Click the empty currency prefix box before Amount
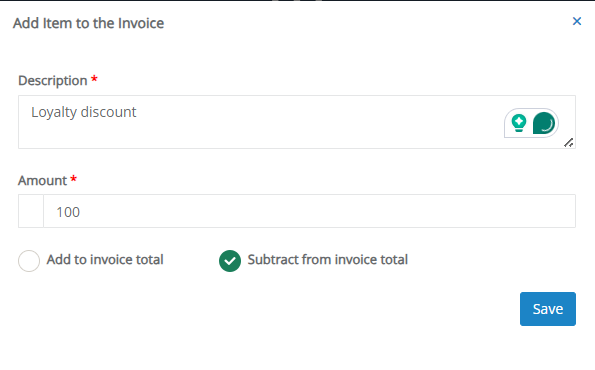 31,211
